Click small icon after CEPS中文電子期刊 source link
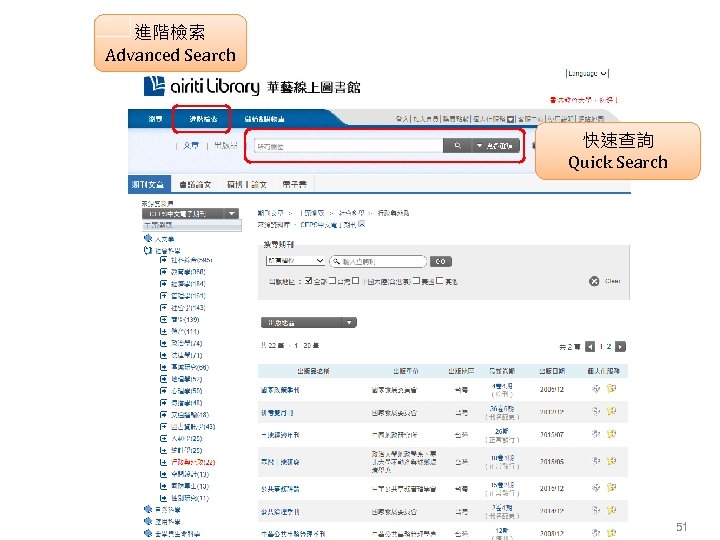 [361, 224]
